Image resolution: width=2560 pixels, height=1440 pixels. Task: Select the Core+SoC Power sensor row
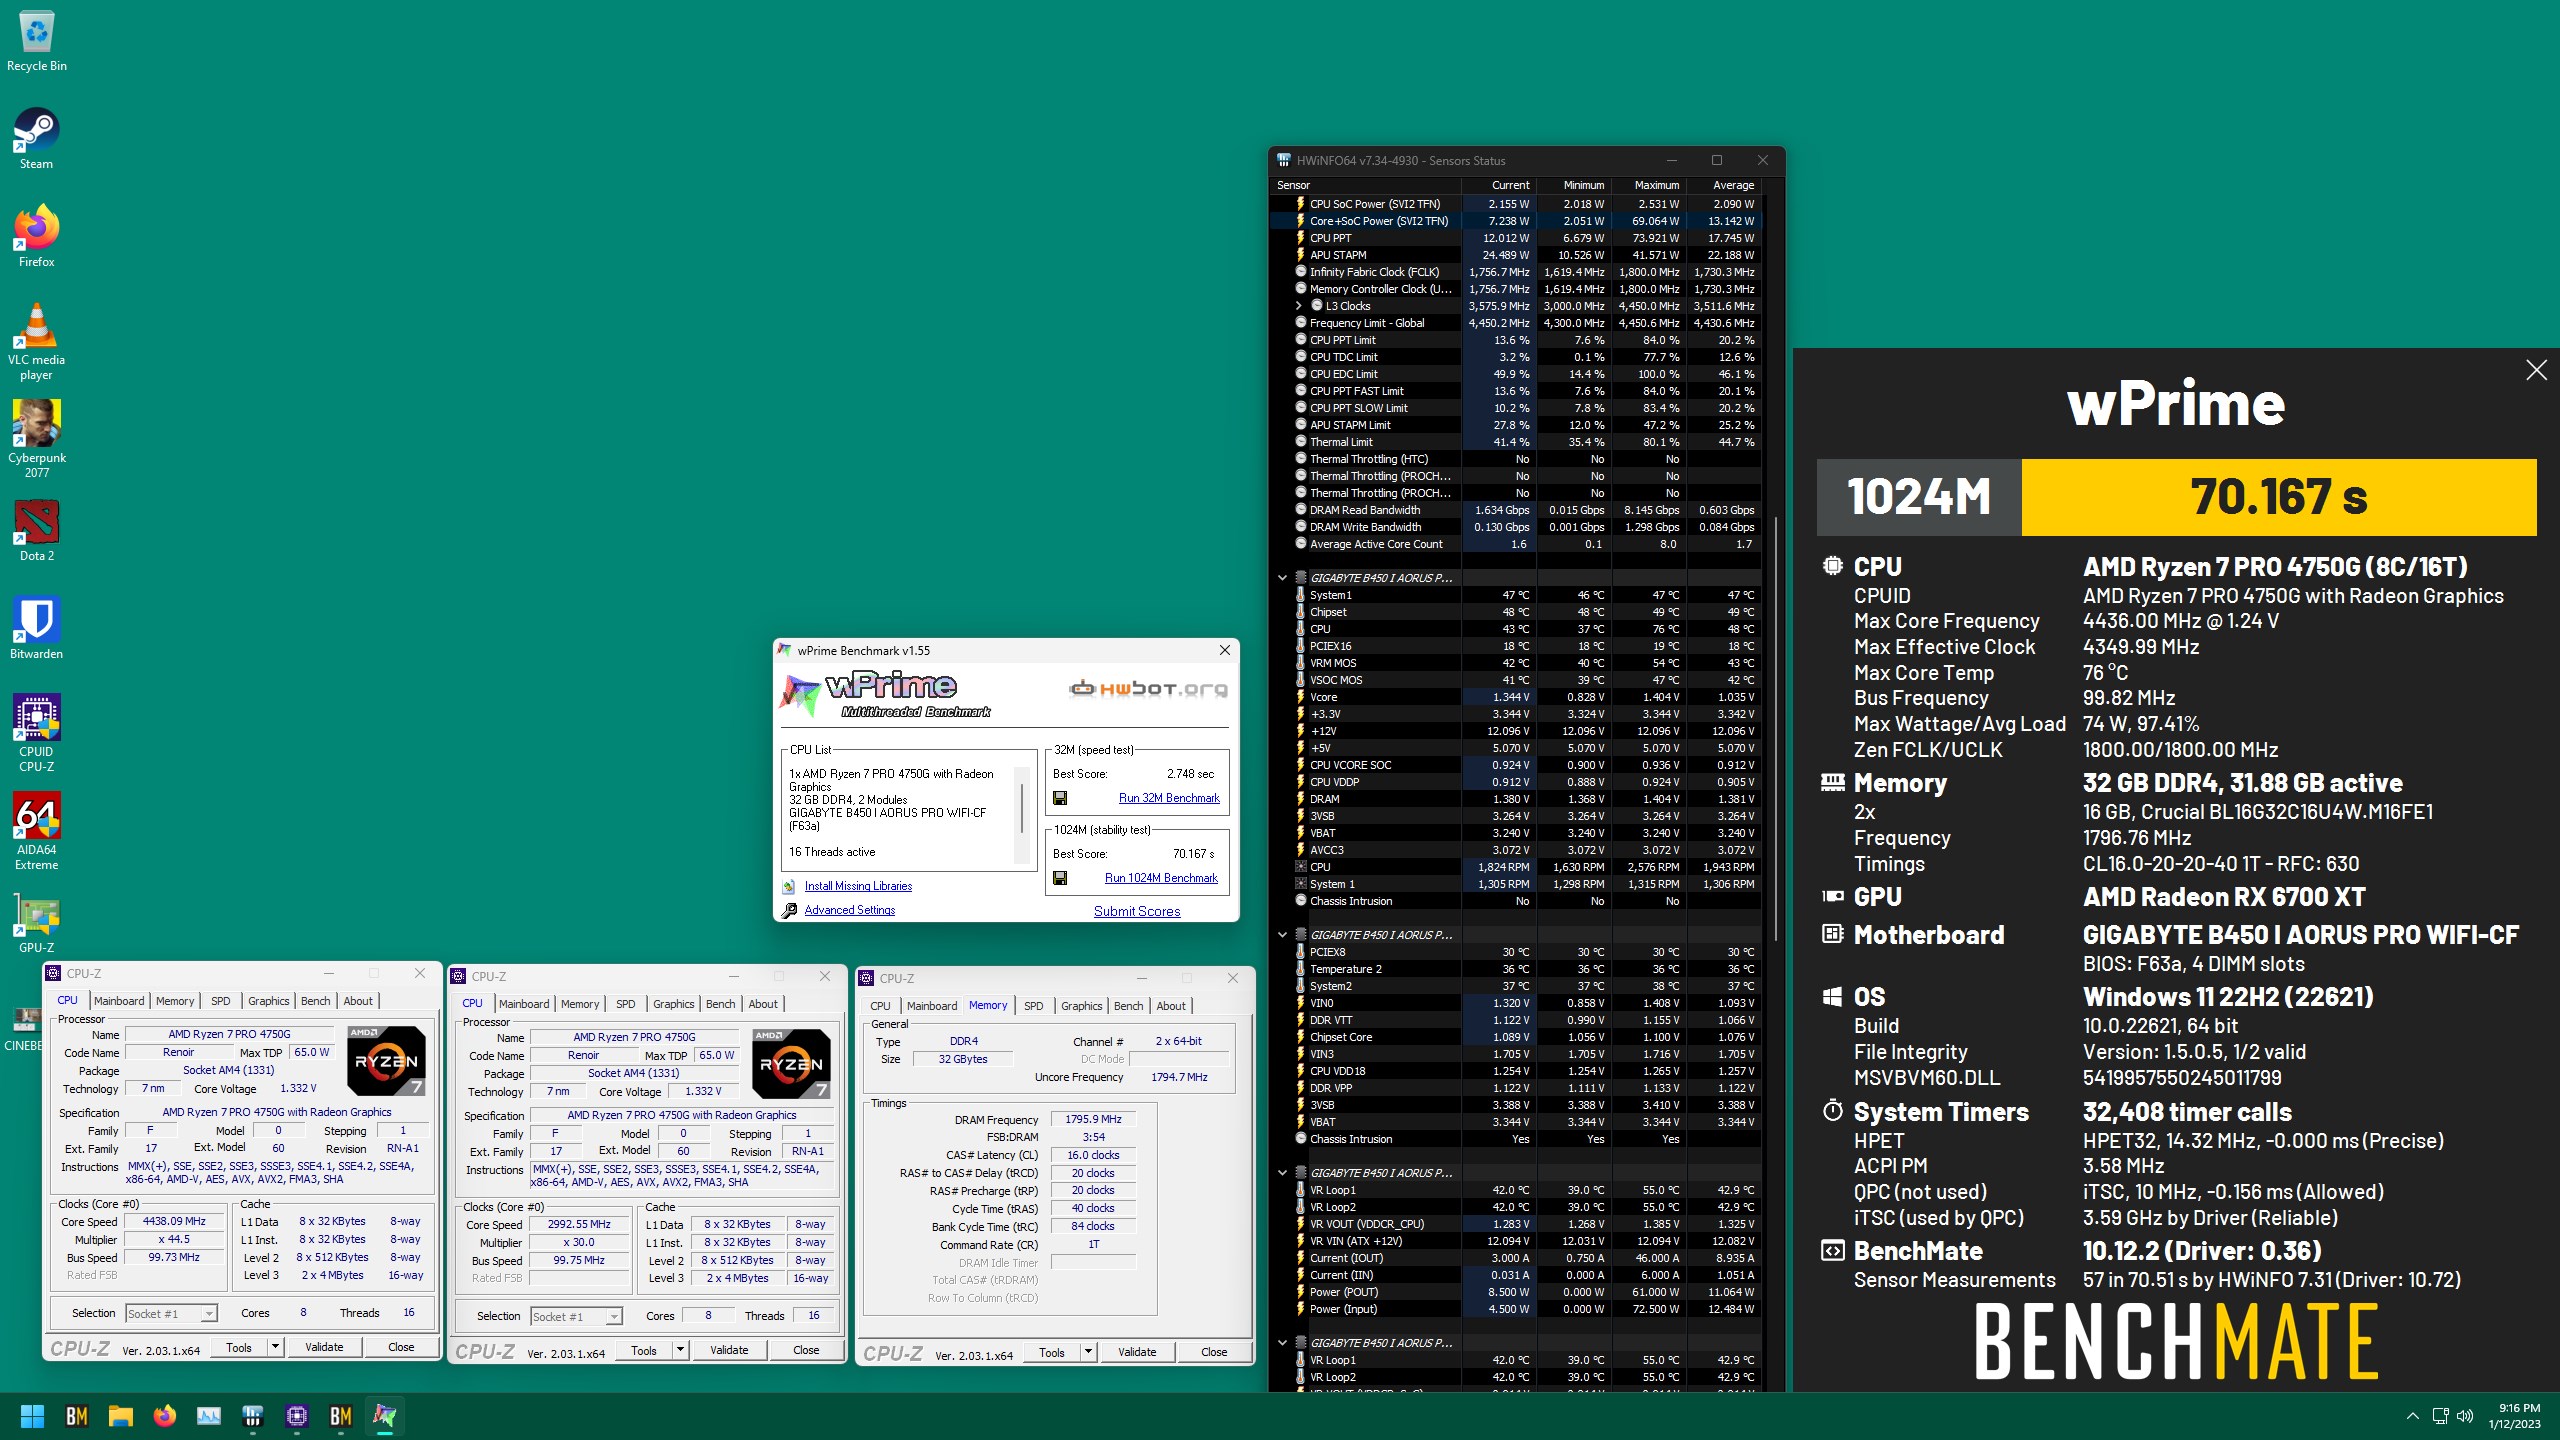coord(1515,221)
